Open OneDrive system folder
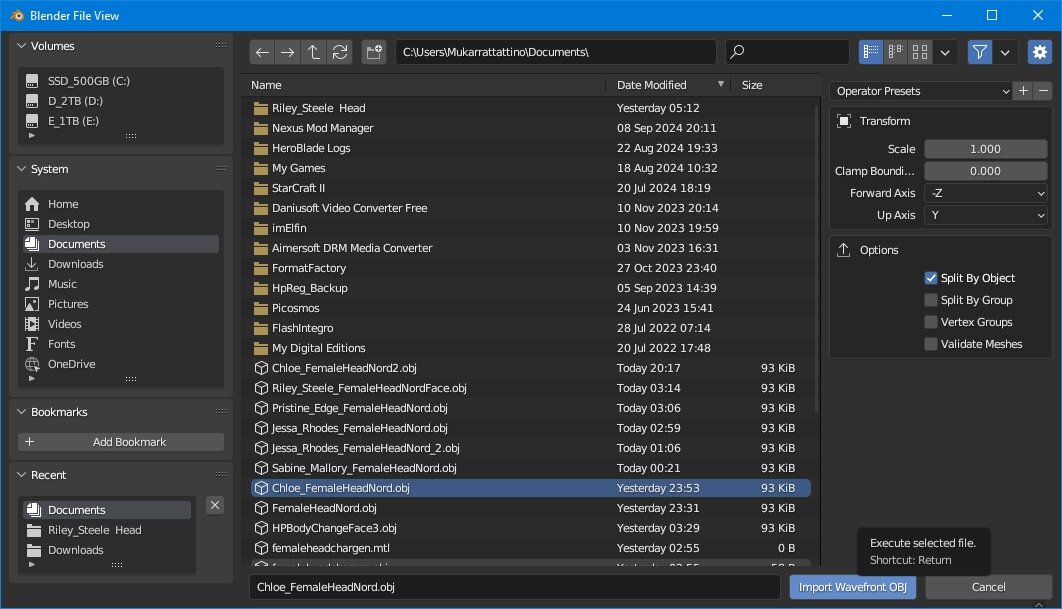This screenshot has height=609, width=1062. pyautogui.click(x=121, y=364)
